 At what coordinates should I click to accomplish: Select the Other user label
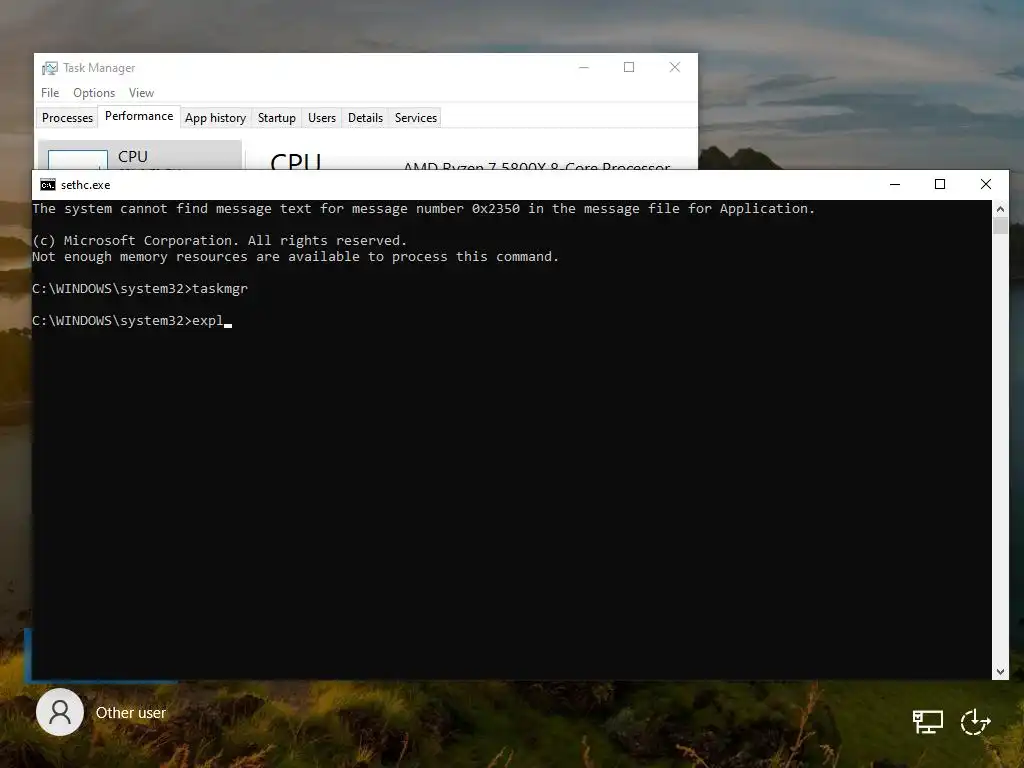click(x=131, y=712)
